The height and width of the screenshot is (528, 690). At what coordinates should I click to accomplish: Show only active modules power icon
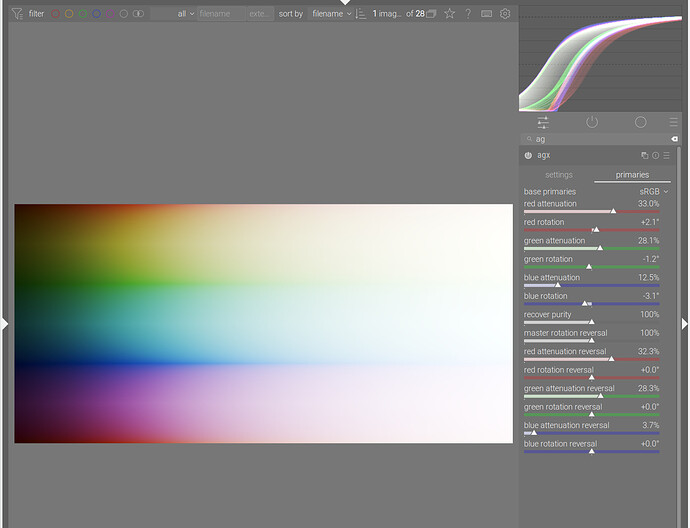(x=592, y=122)
